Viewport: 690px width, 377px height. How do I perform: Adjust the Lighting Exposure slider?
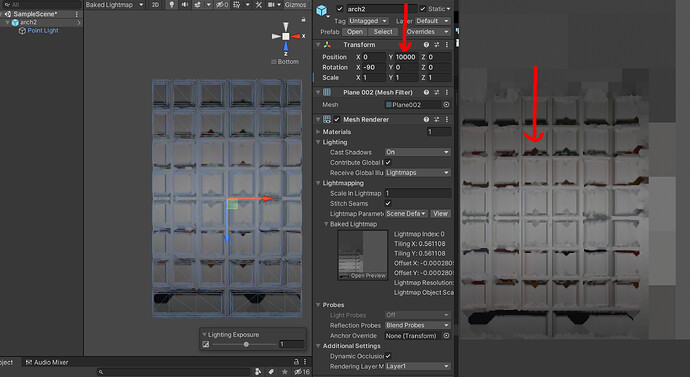point(246,344)
